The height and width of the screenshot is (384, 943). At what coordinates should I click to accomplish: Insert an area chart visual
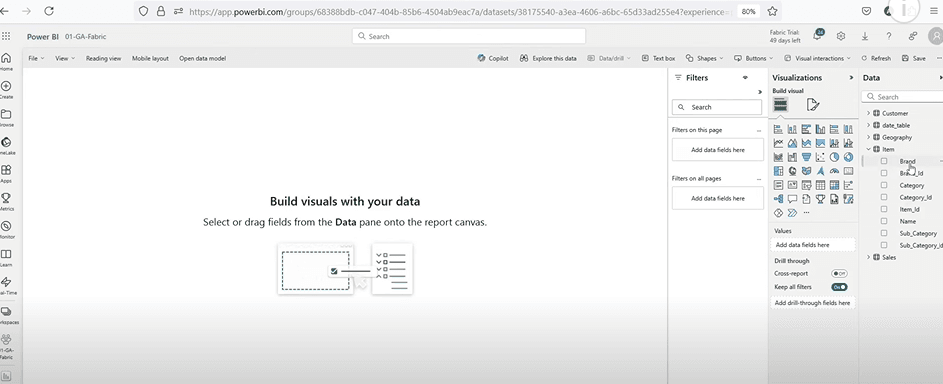pos(792,143)
